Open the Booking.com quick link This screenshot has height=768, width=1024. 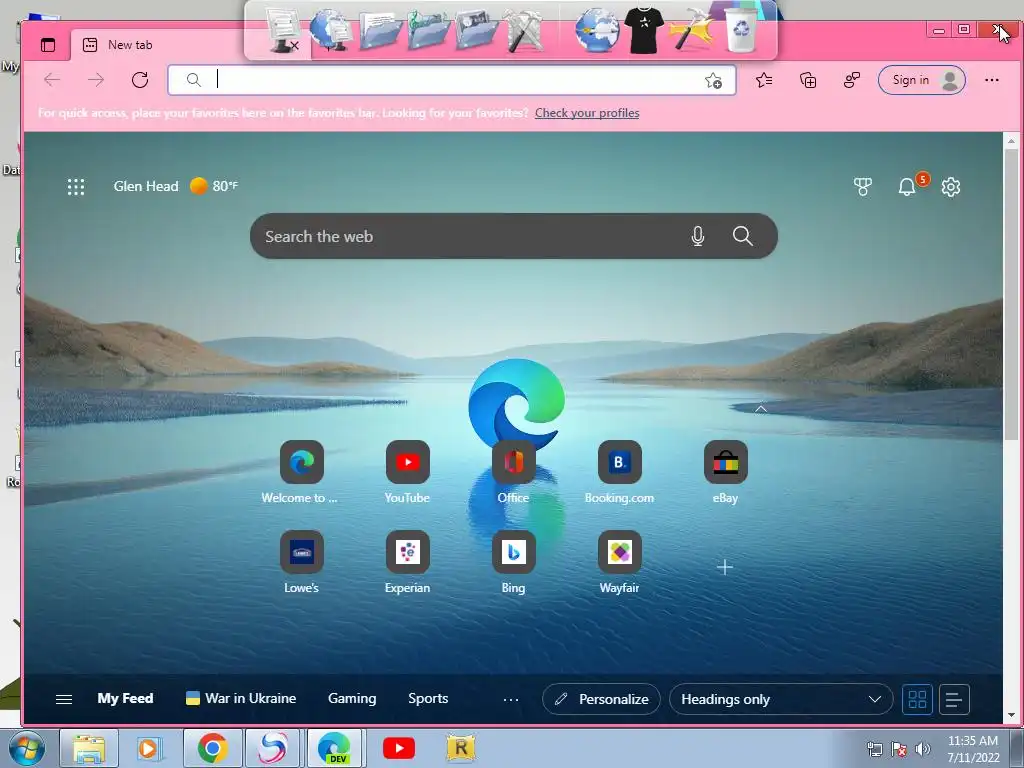619,472
